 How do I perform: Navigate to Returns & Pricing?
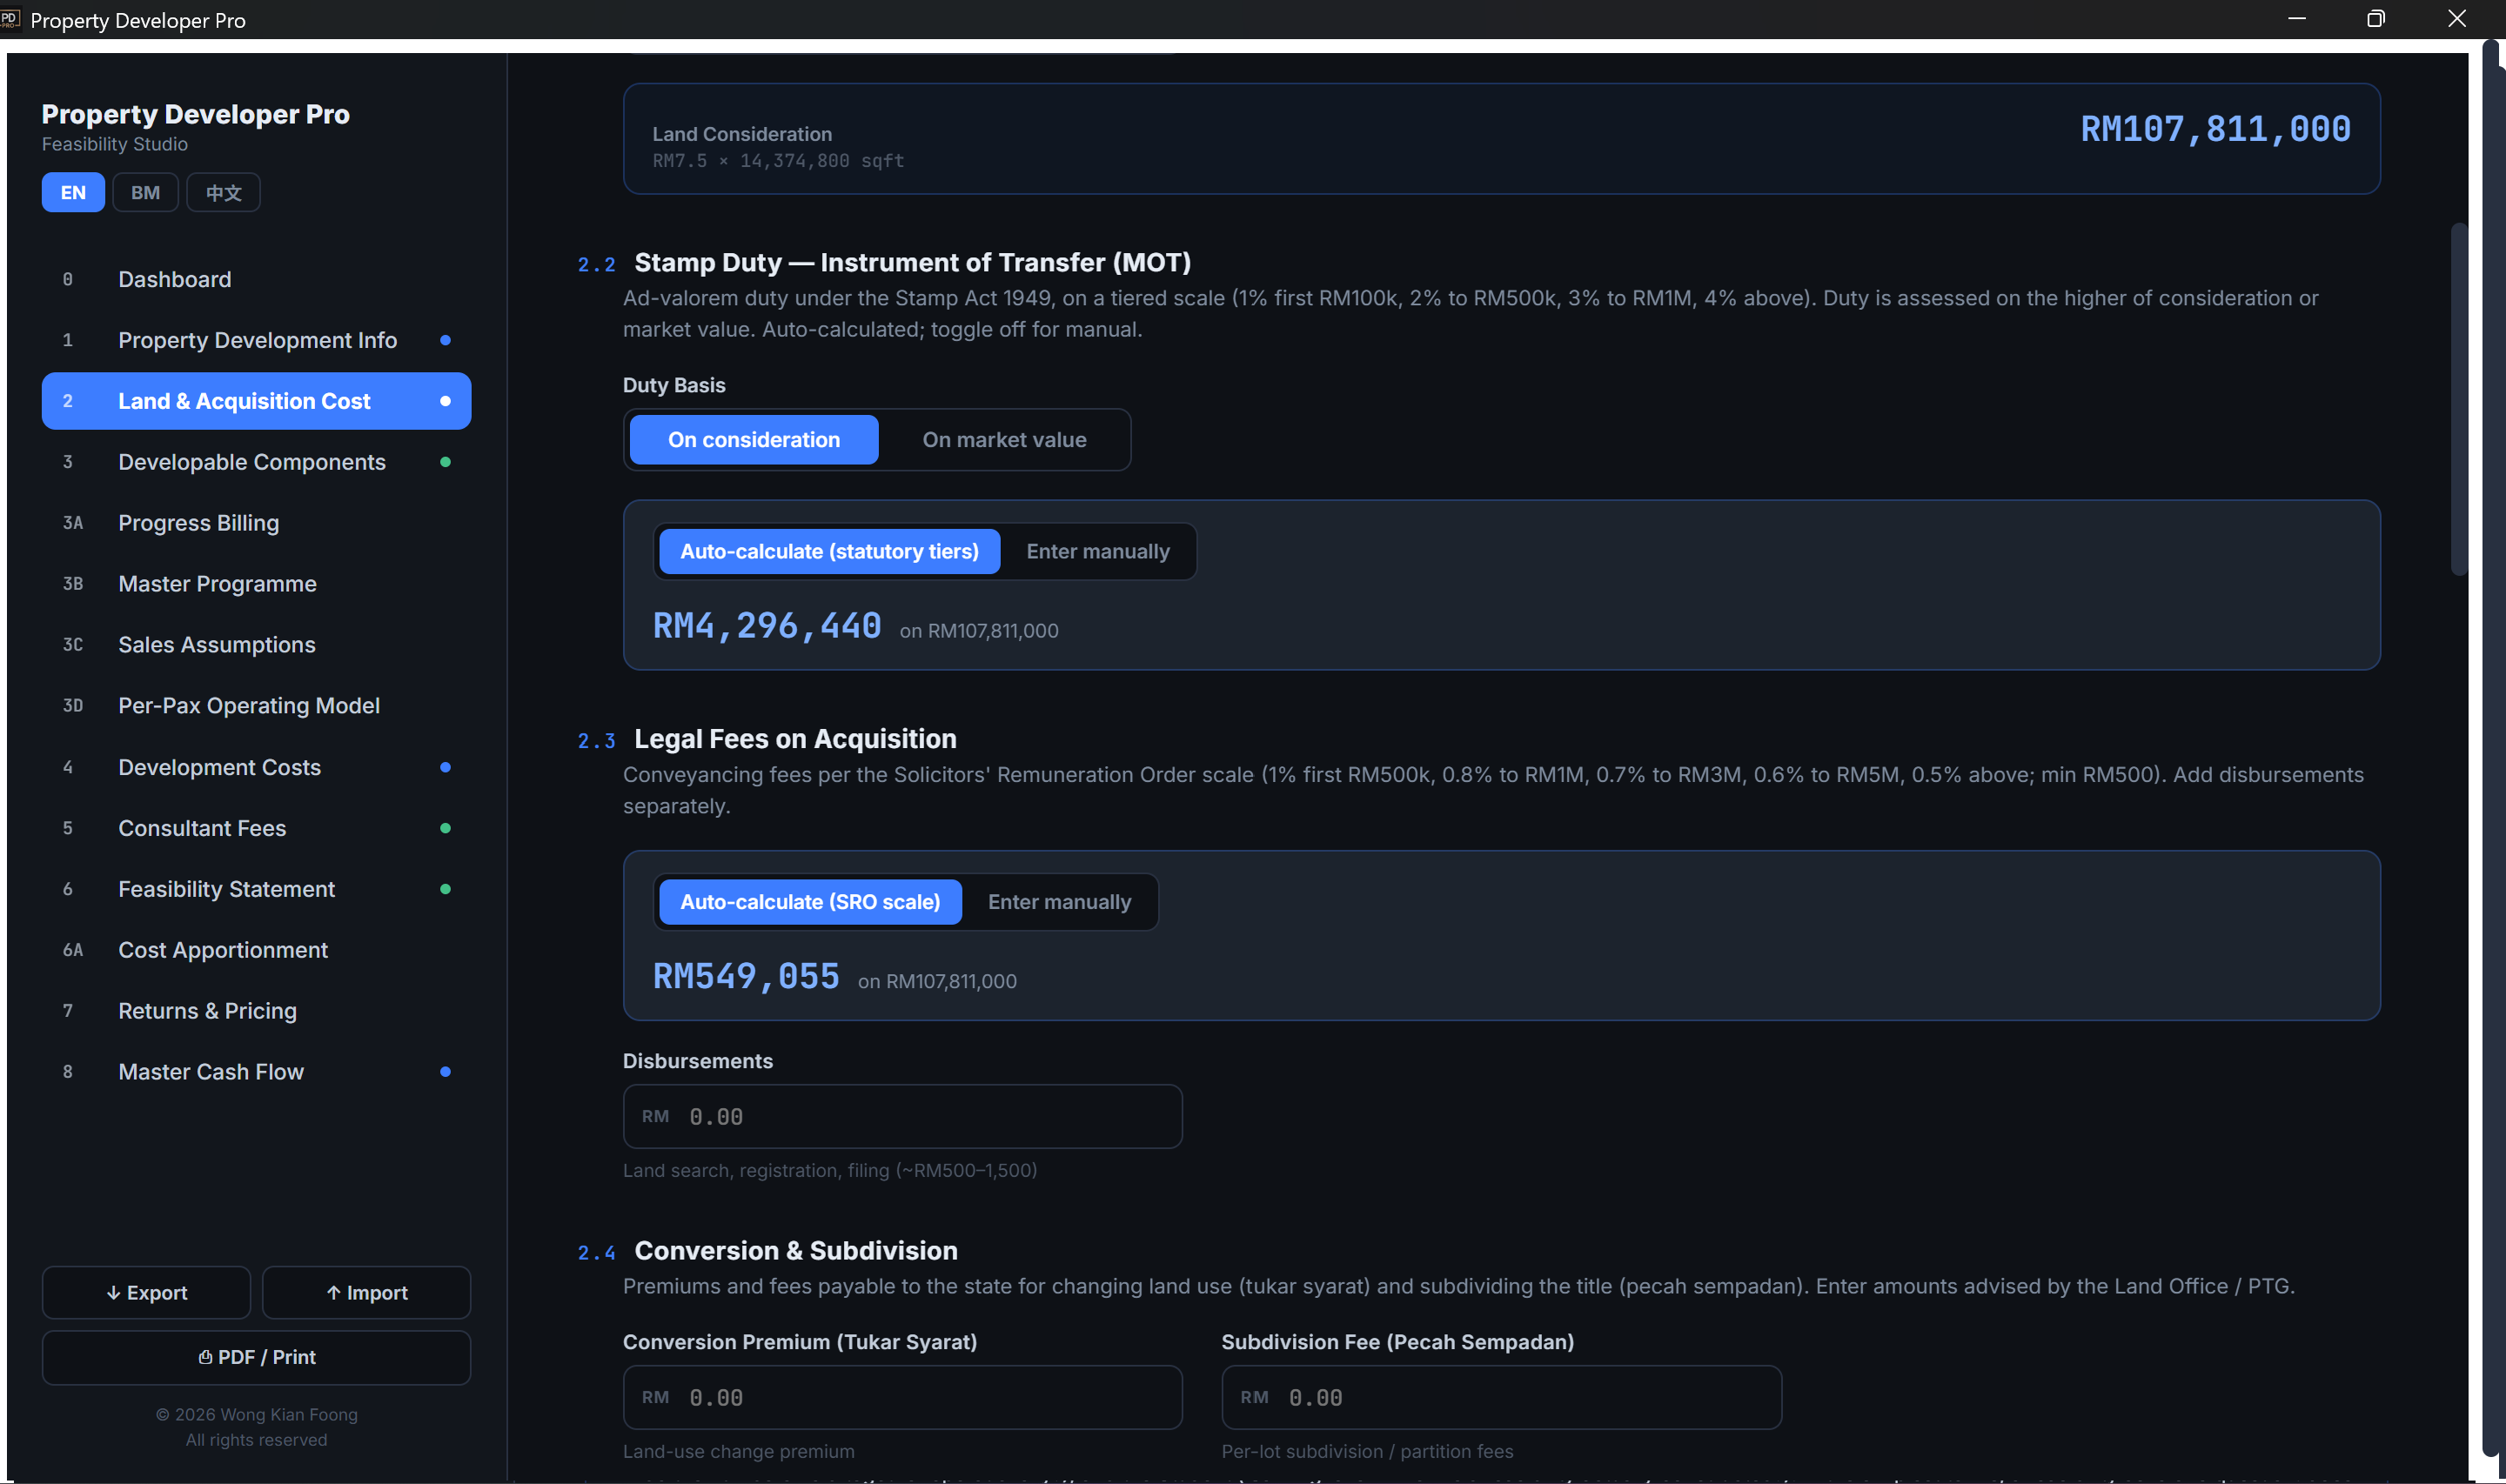(256, 1011)
